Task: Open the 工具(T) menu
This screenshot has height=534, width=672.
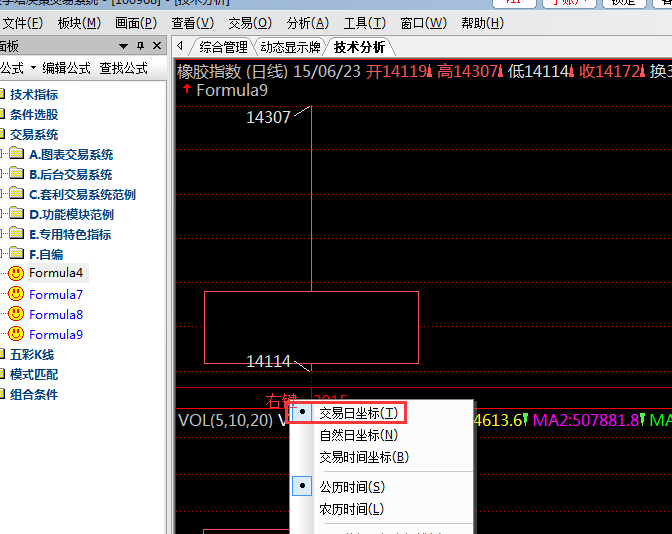Action: coord(364,23)
